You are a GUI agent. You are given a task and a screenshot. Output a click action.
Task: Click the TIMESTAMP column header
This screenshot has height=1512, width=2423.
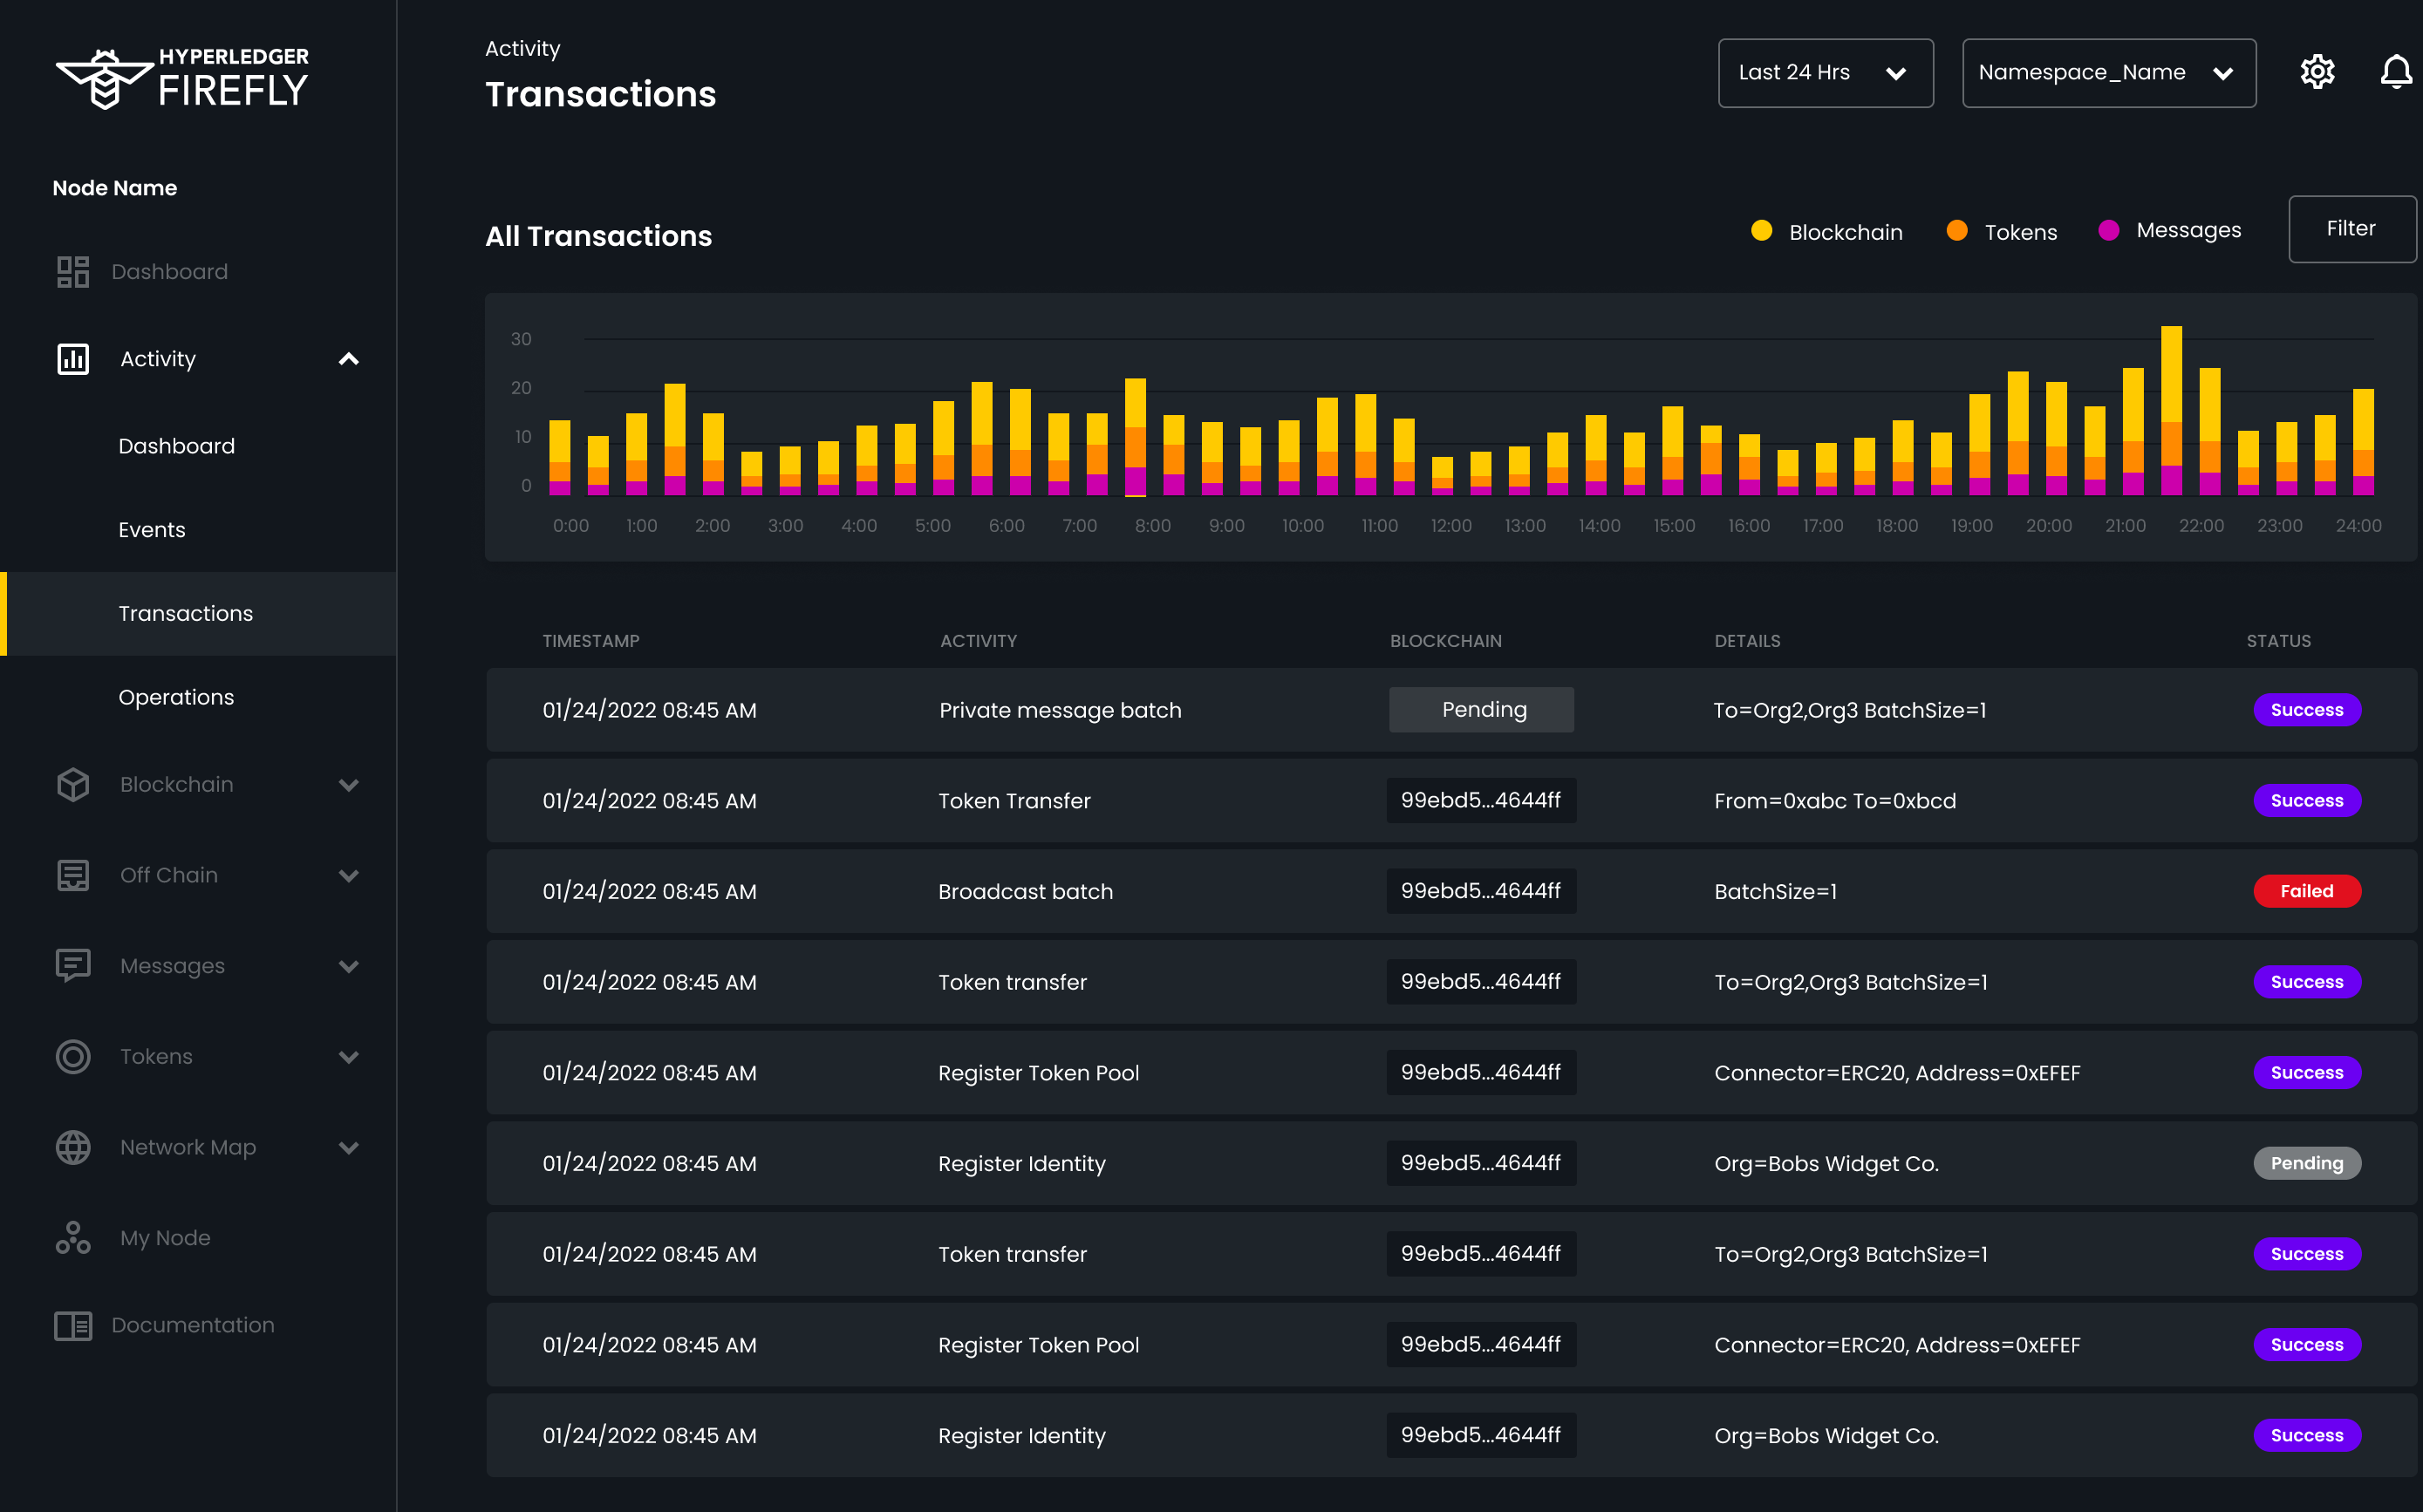591,641
